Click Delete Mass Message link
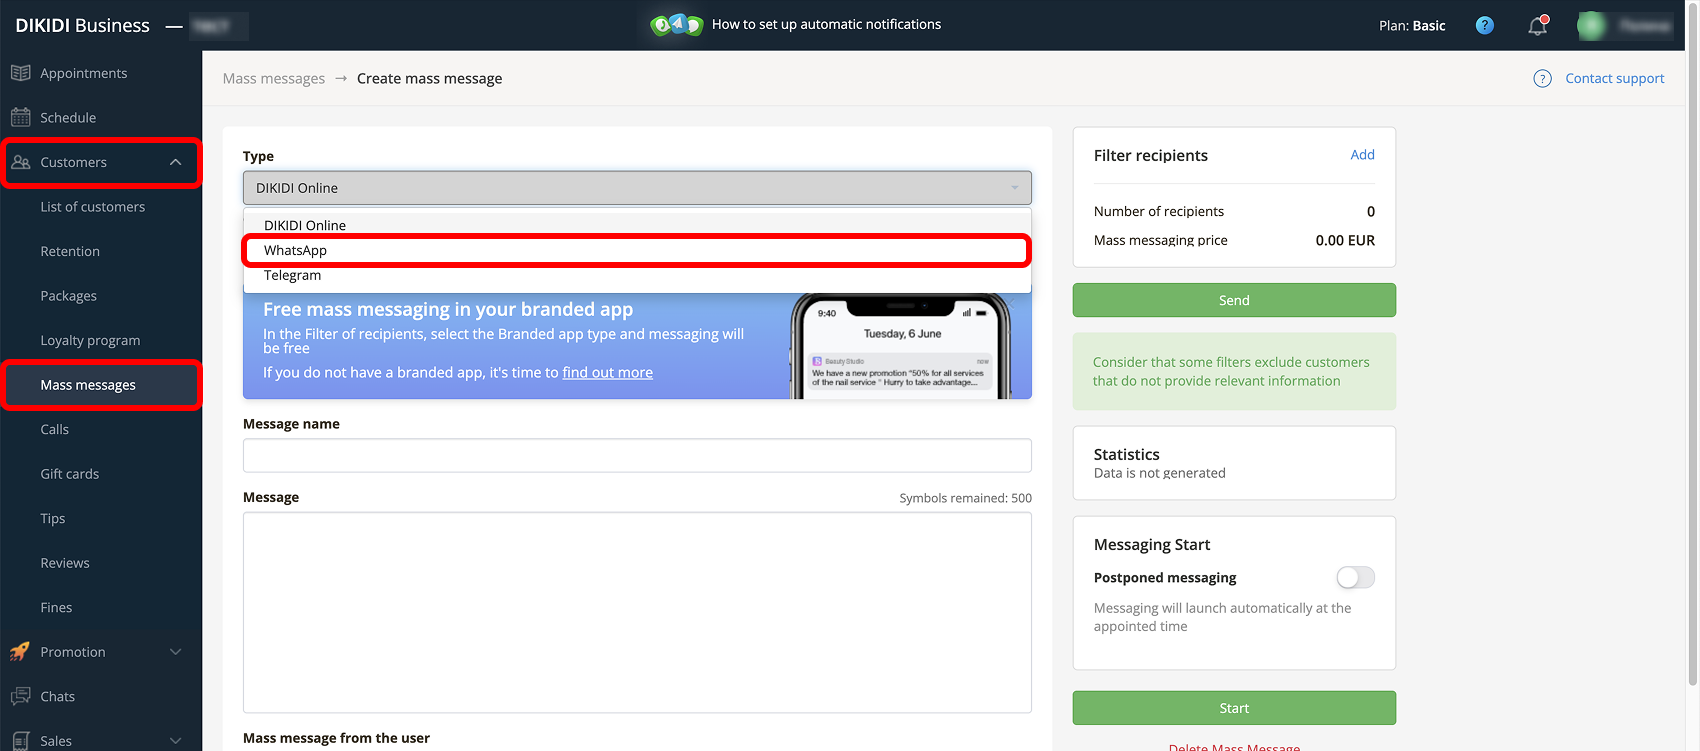Image resolution: width=1700 pixels, height=751 pixels. pos(1234,747)
